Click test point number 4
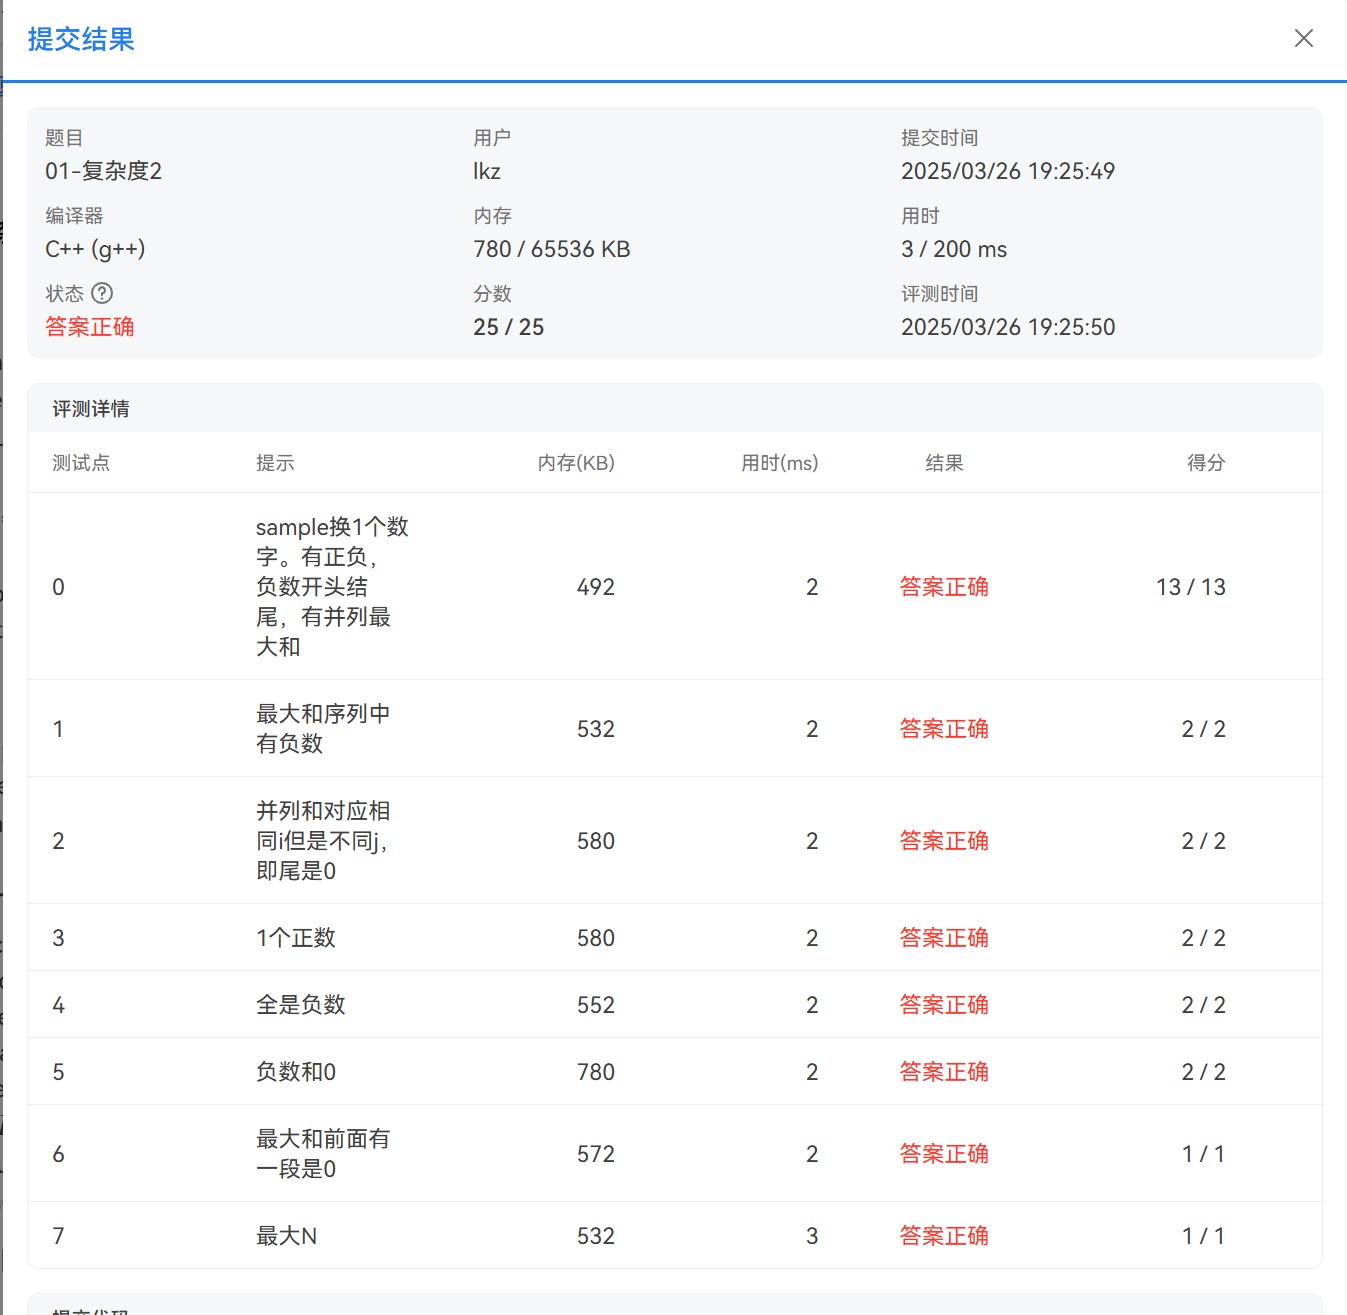The width and height of the screenshot is (1347, 1315). tap(59, 1005)
